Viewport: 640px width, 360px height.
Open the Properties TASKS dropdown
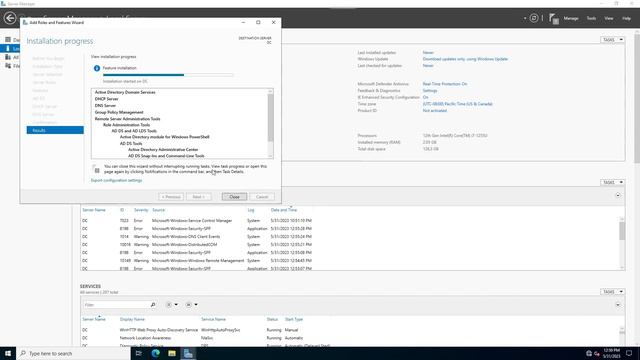tap(612, 40)
